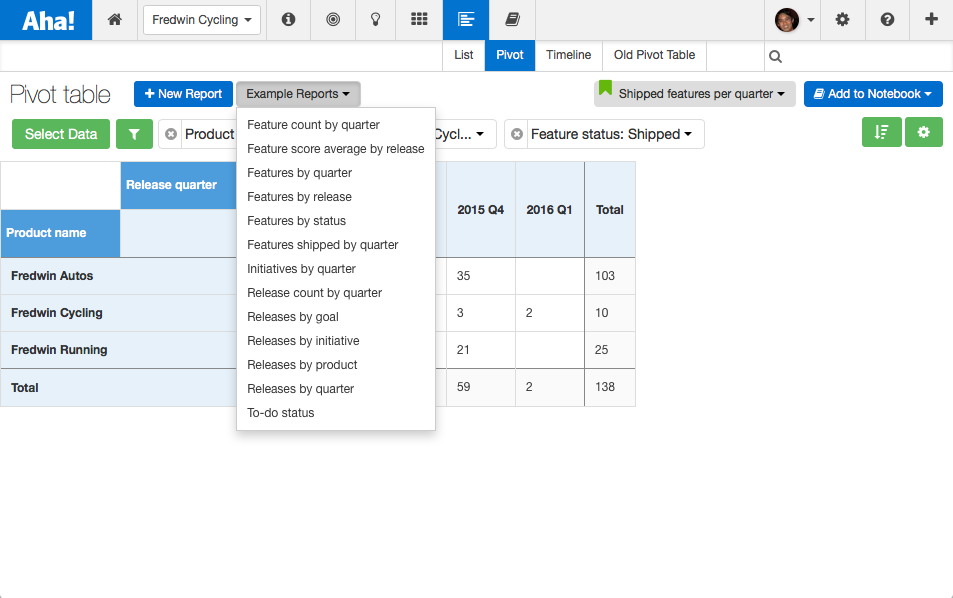The width and height of the screenshot is (953, 598).
Task: Click the Select Data button
Action: [x=61, y=134]
